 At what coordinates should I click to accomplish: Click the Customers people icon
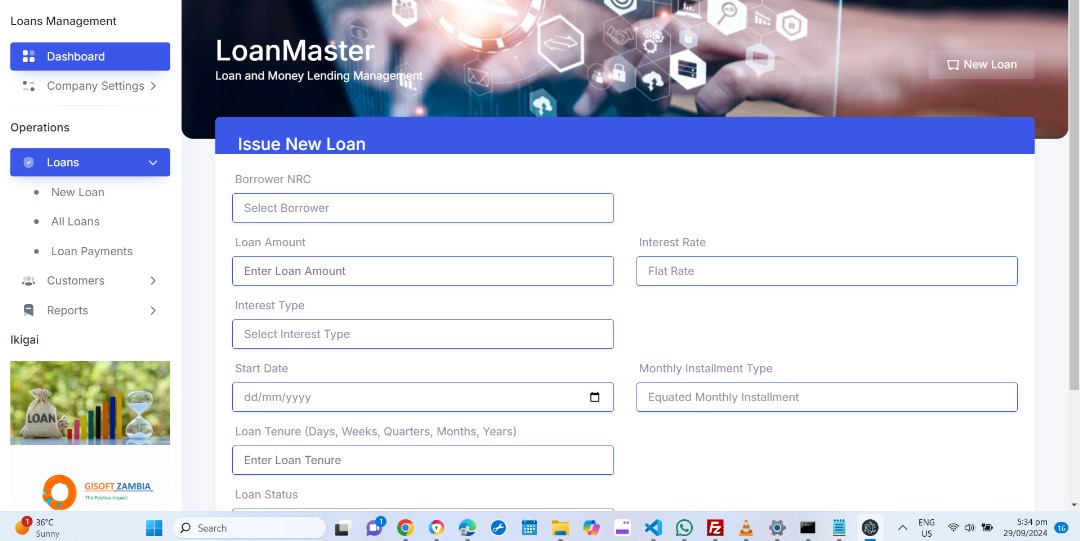click(x=29, y=281)
